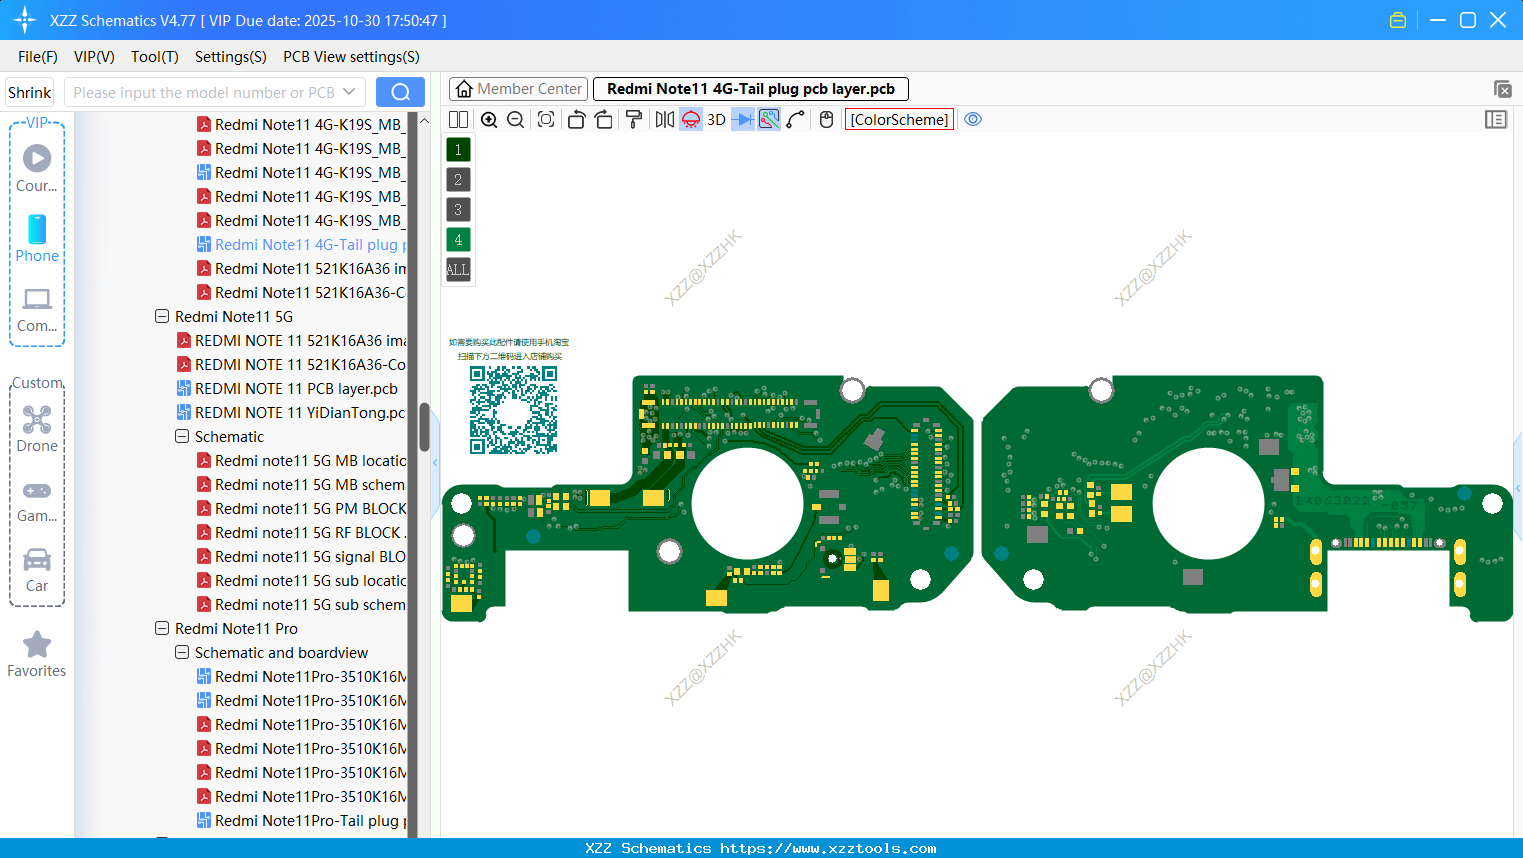Toggle the component highlight lamp icon
This screenshot has width=1523, height=858.
click(690, 119)
